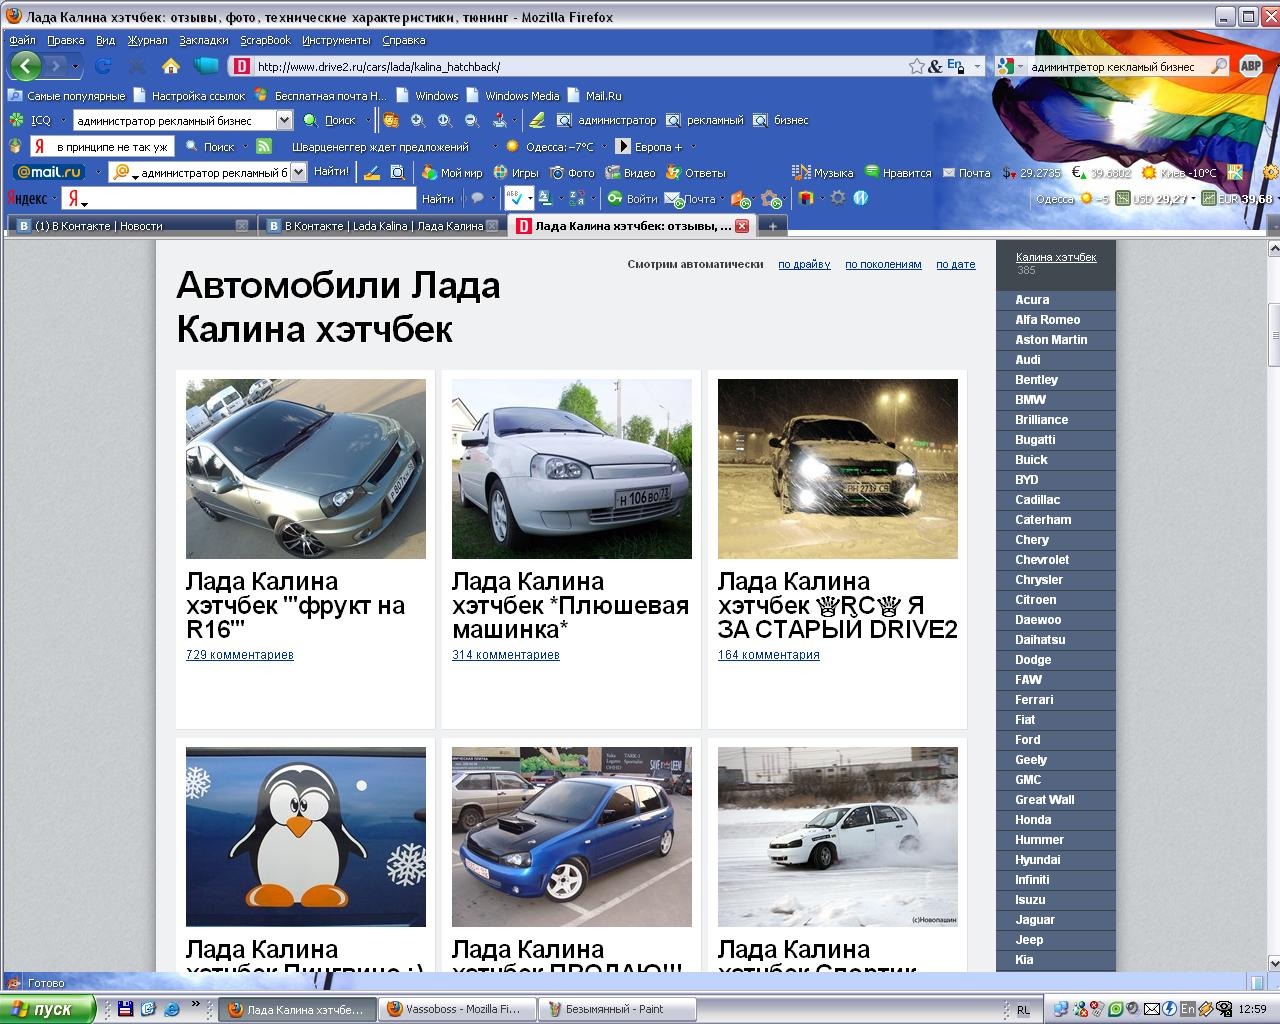Open Фото in the Mail.ru toolbar
Screen dimensions: 1280x1024
pos(572,173)
